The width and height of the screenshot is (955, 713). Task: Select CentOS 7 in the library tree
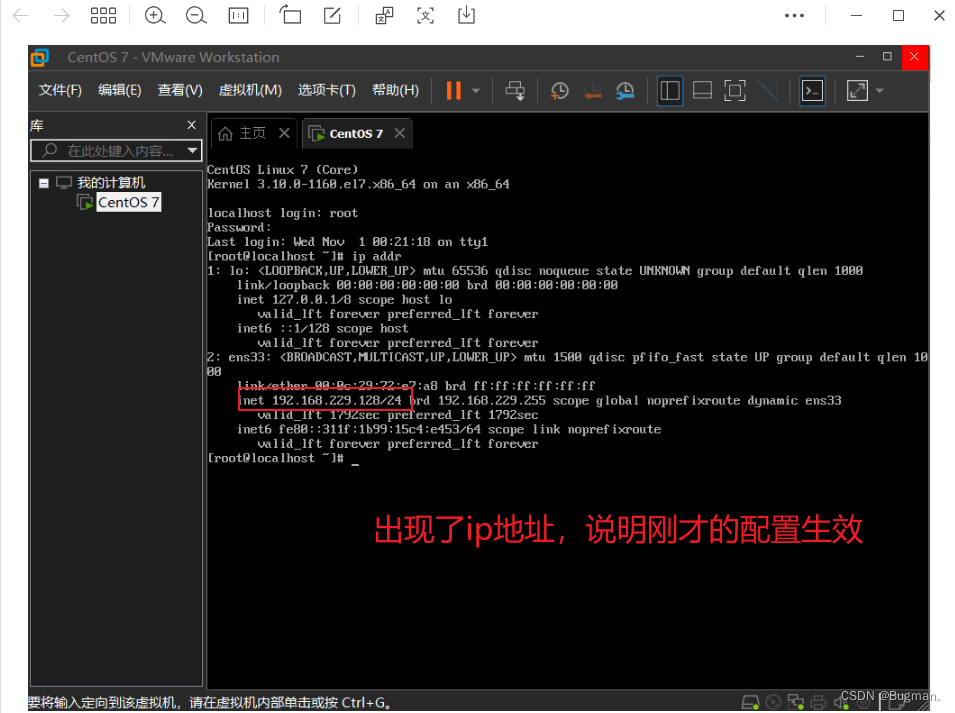pos(129,202)
